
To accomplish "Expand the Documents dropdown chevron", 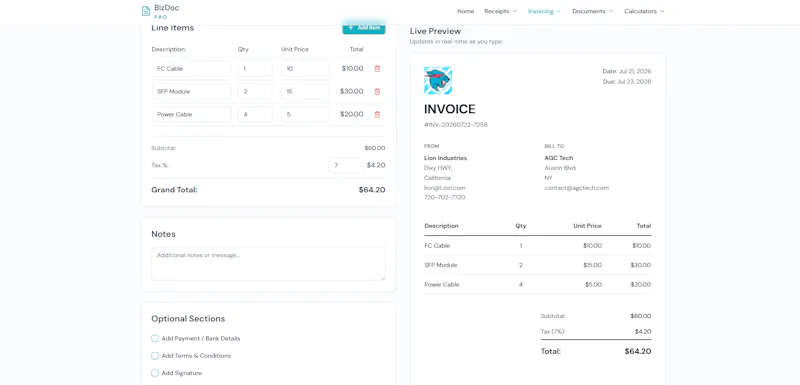I will tap(611, 11).
